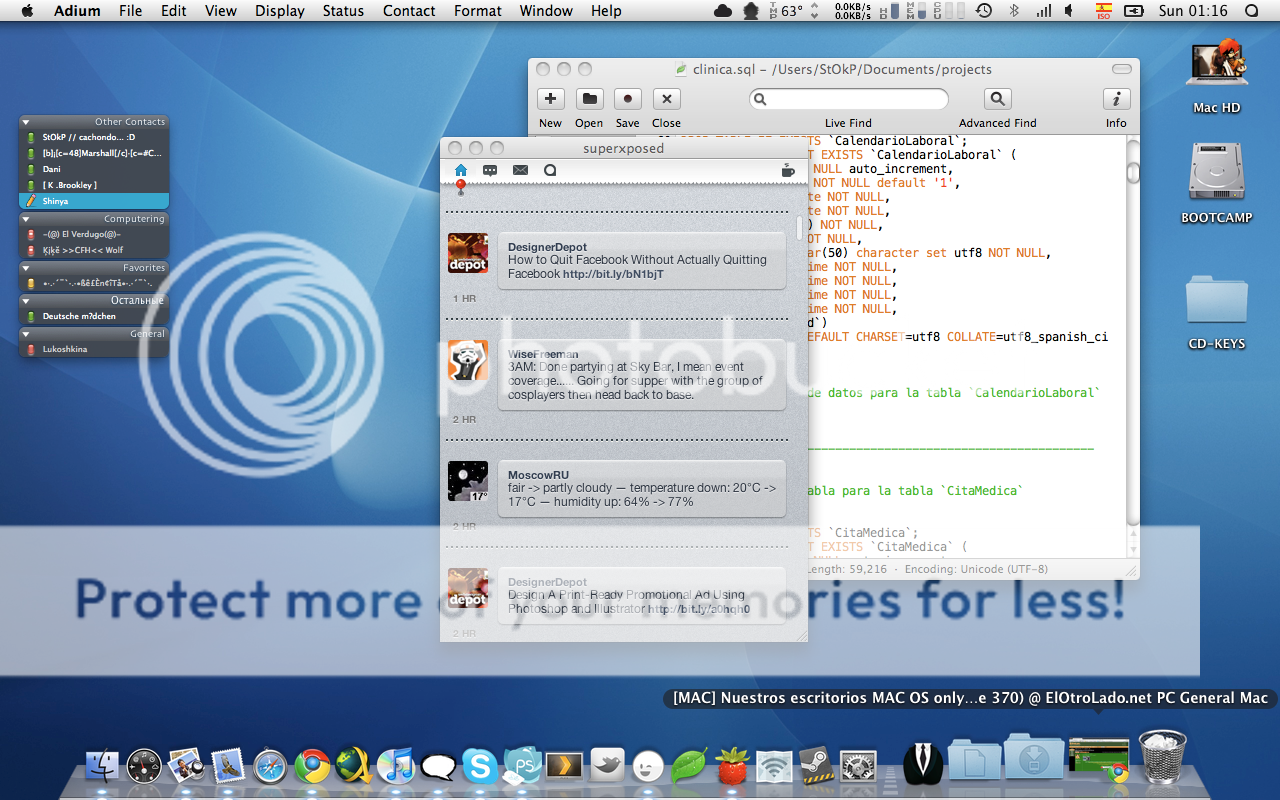The image size is (1280, 800).
Task: Click WiseFreeman avatar thumbnail
Action: tap(467, 360)
